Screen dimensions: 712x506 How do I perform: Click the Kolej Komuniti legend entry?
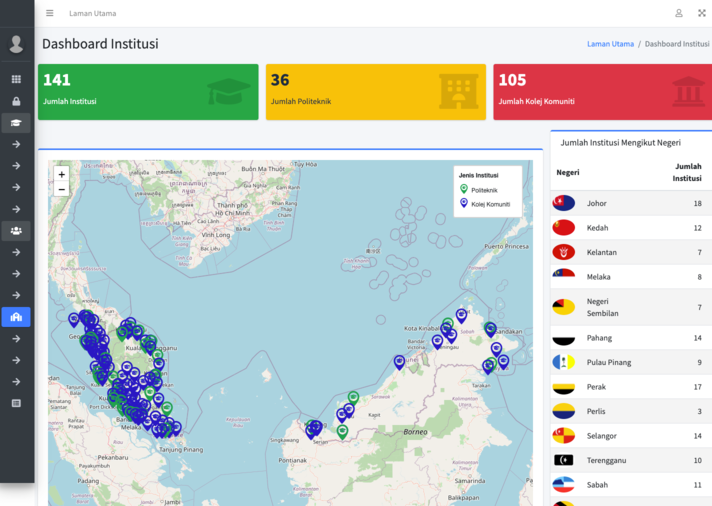pos(489,204)
